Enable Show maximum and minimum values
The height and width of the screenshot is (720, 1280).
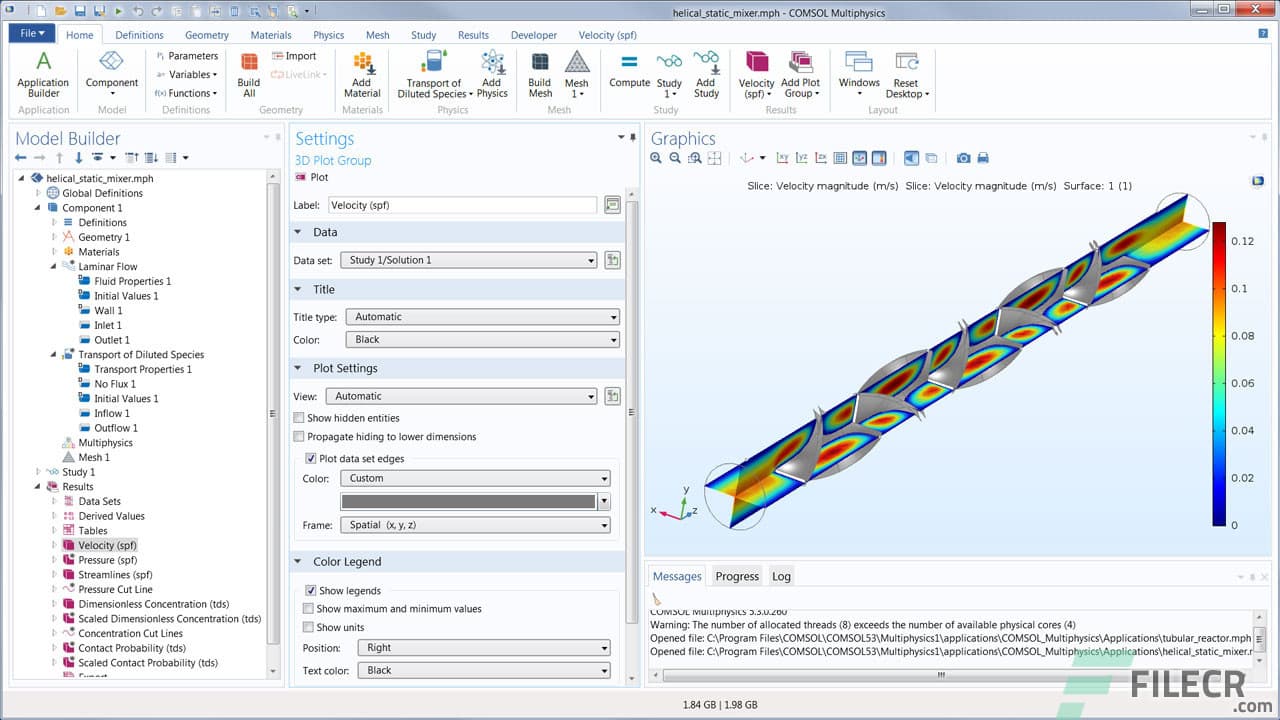pos(309,609)
